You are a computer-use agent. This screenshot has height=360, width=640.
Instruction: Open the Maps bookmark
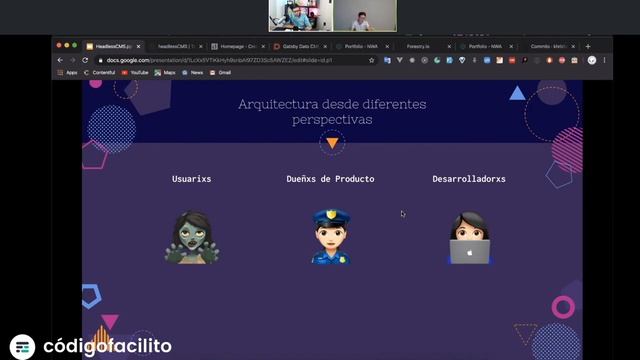tap(165, 73)
